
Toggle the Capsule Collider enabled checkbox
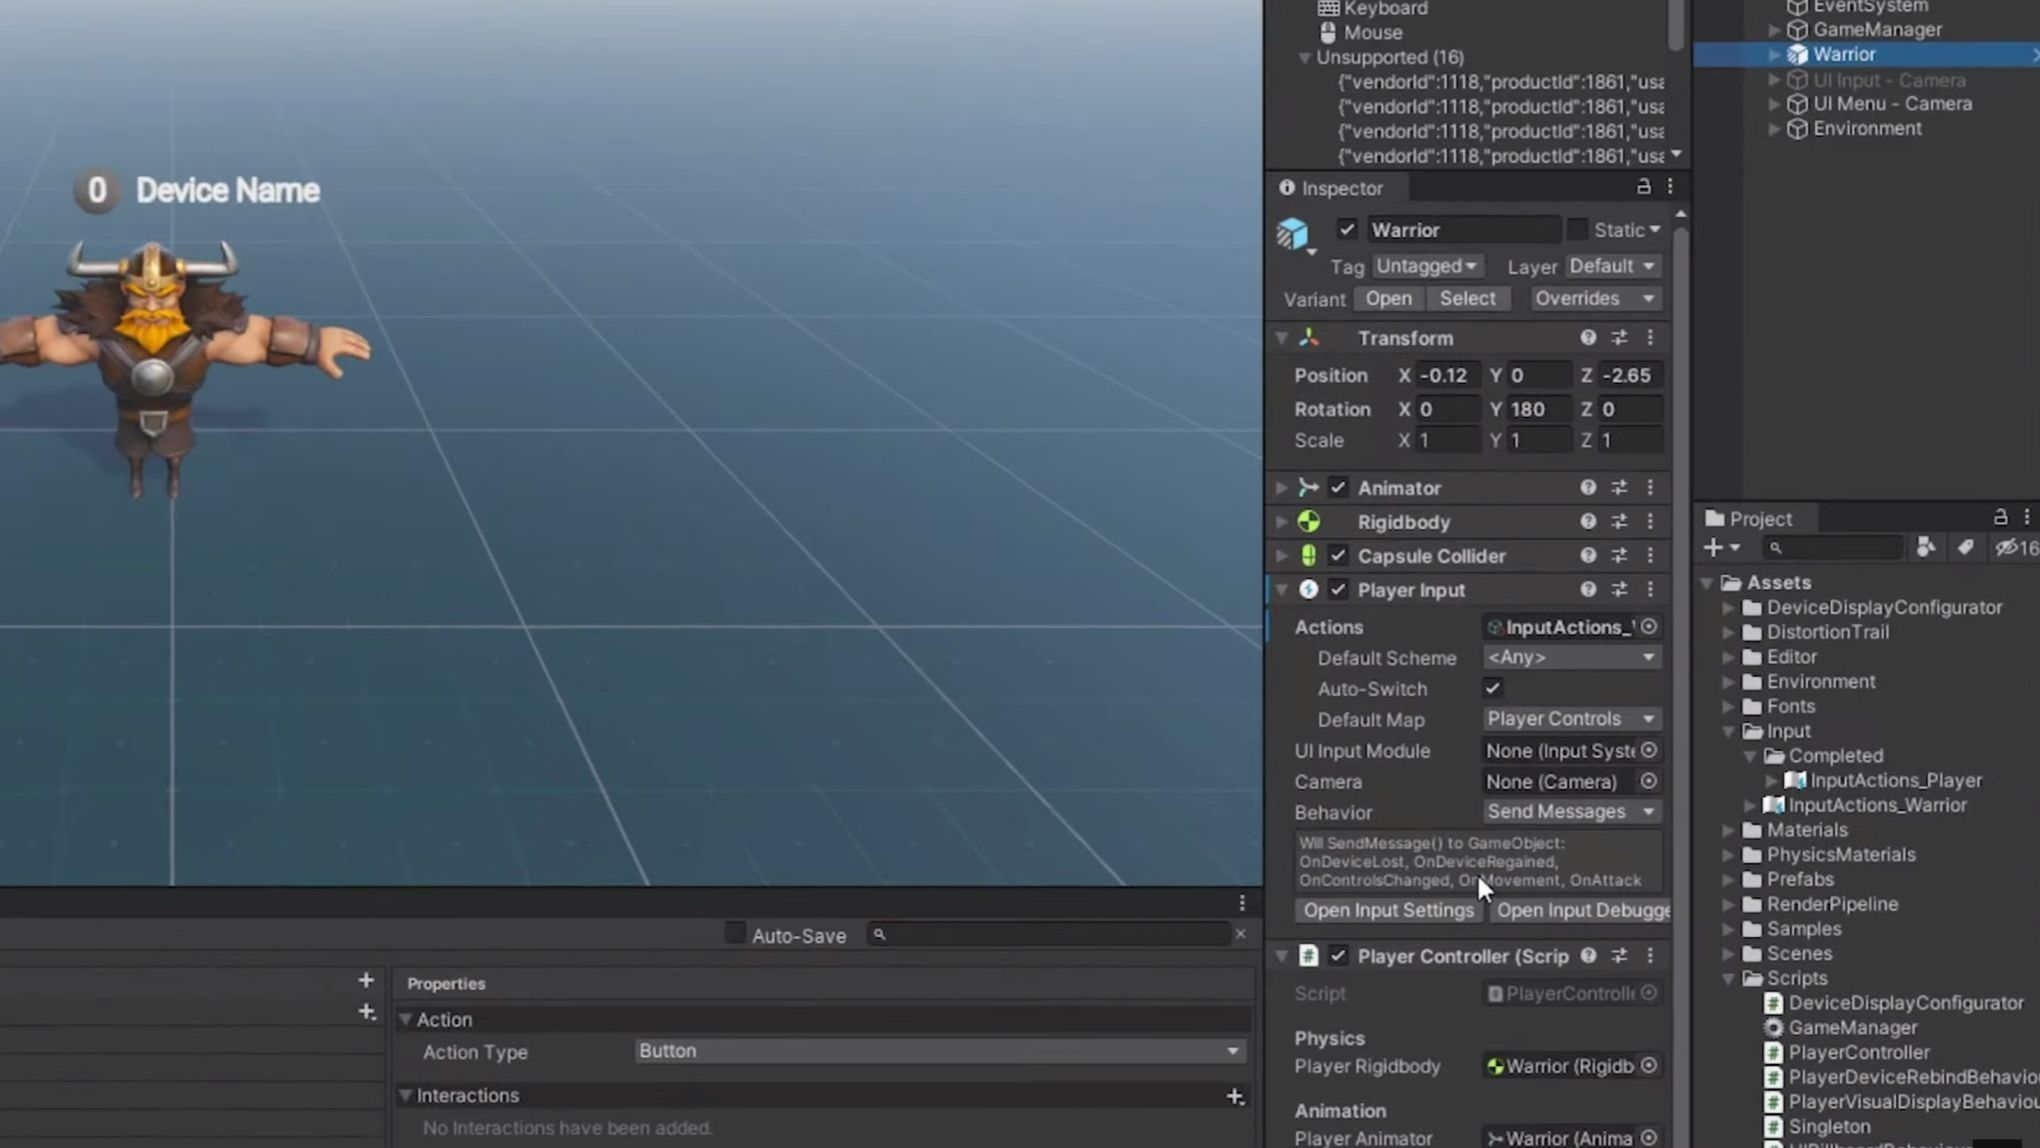click(x=1338, y=556)
